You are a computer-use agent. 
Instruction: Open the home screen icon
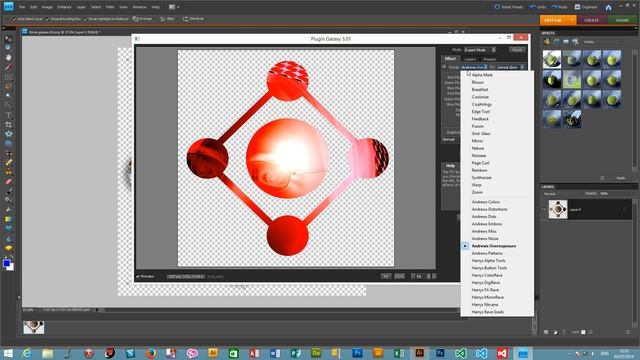[x=608, y=7]
